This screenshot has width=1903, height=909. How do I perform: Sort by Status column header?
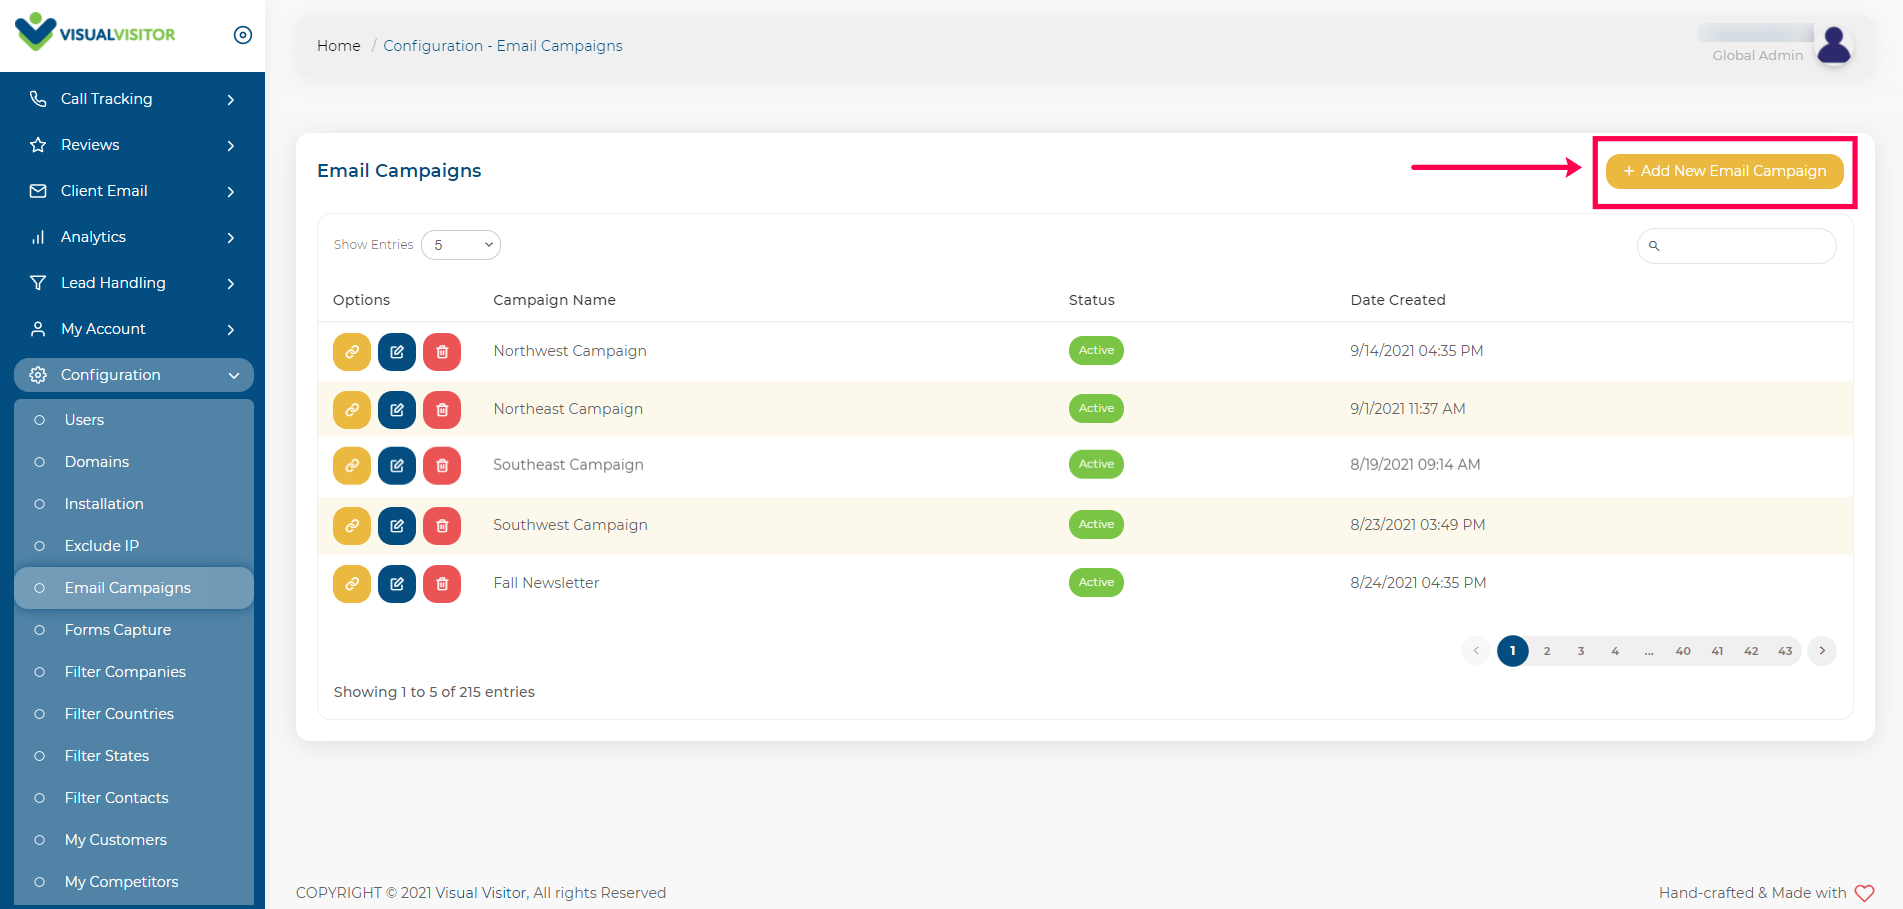pyautogui.click(x=1091, y=300)
